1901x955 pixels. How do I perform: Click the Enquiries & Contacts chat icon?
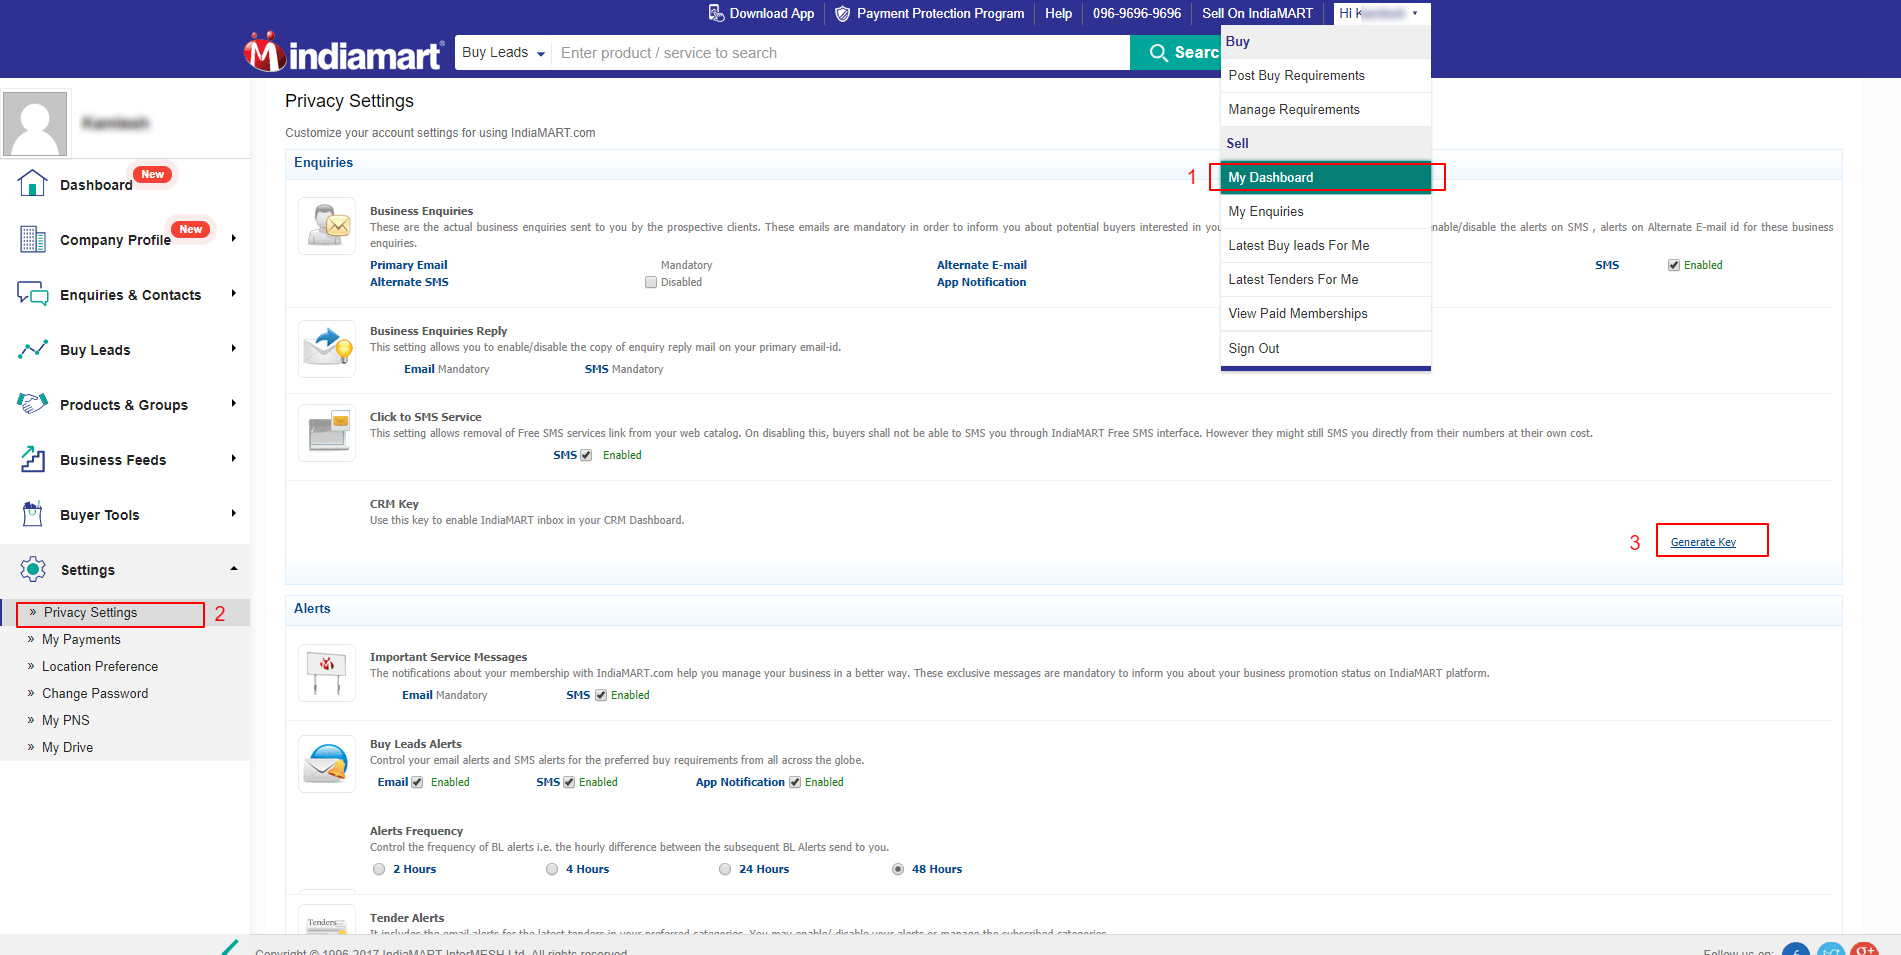click(33, 294)
